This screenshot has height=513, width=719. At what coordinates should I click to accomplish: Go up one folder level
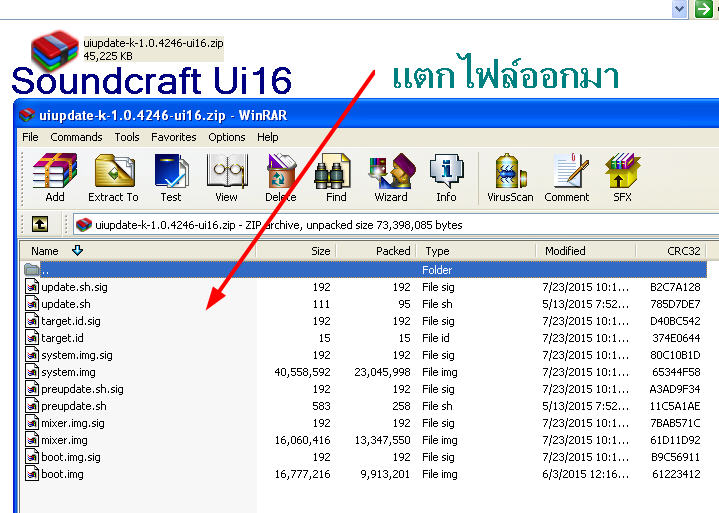[40, 225]
